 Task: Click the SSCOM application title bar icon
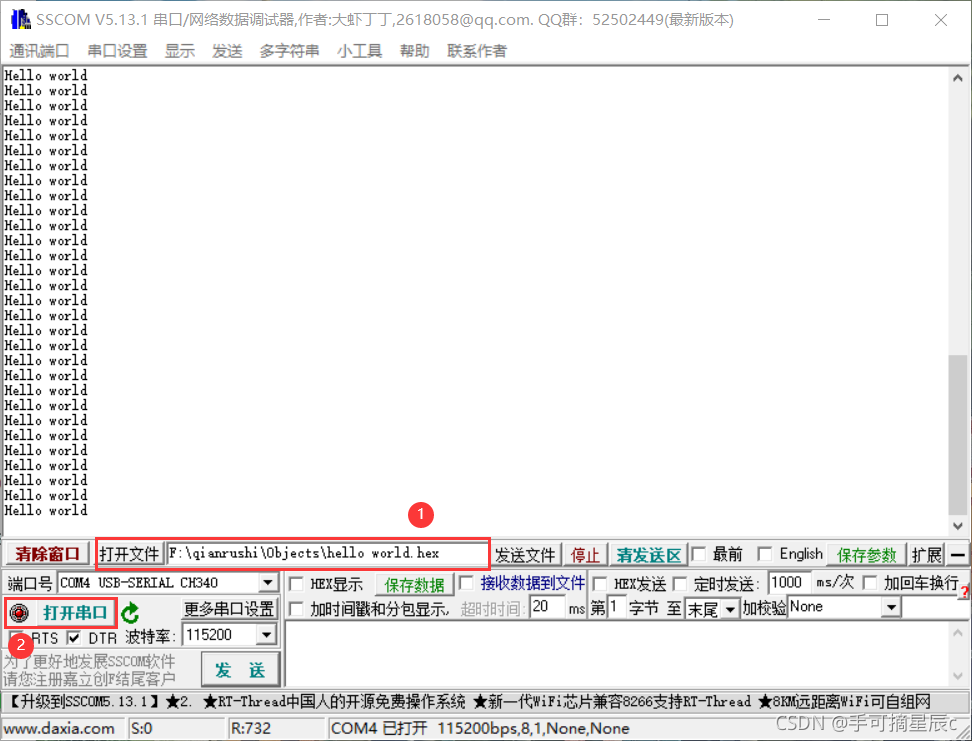pyautogui.click(x=20, y=19)
